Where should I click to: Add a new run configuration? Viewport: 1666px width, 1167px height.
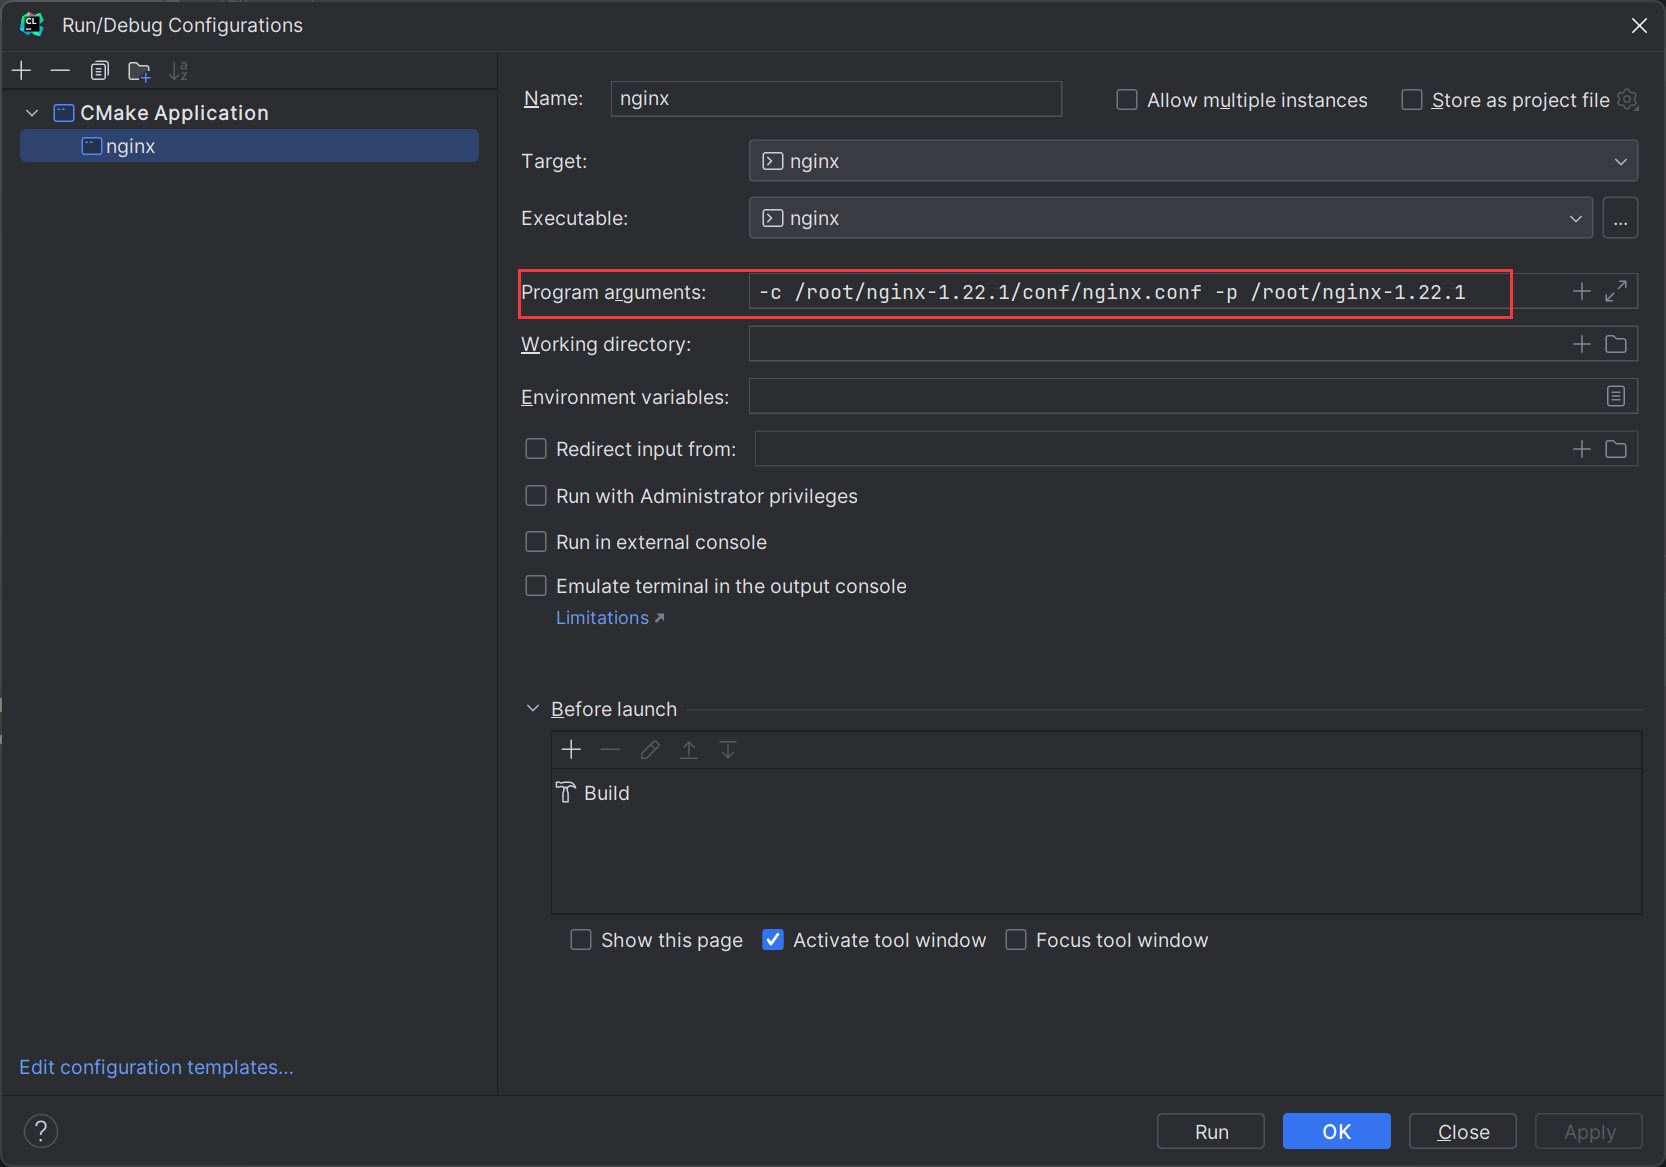pos(22,71)
